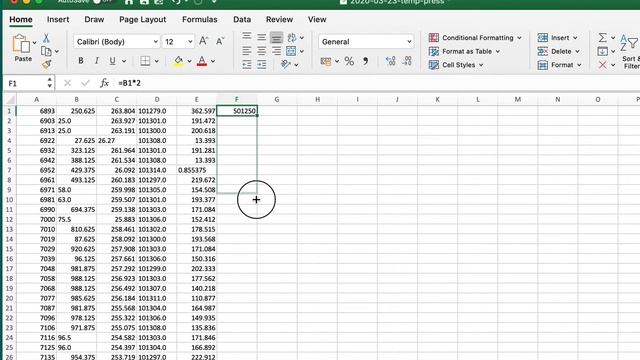
Task: Select cell E7 containing 0.855375
Action: (x=197, y=170)
